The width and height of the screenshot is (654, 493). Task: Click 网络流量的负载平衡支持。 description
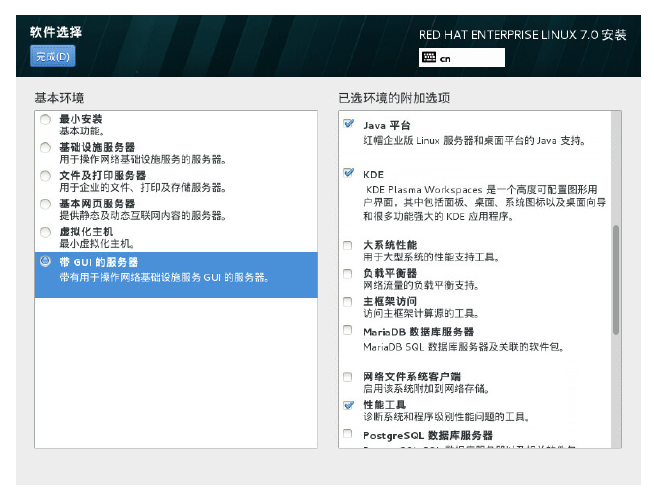coord(421,285)
